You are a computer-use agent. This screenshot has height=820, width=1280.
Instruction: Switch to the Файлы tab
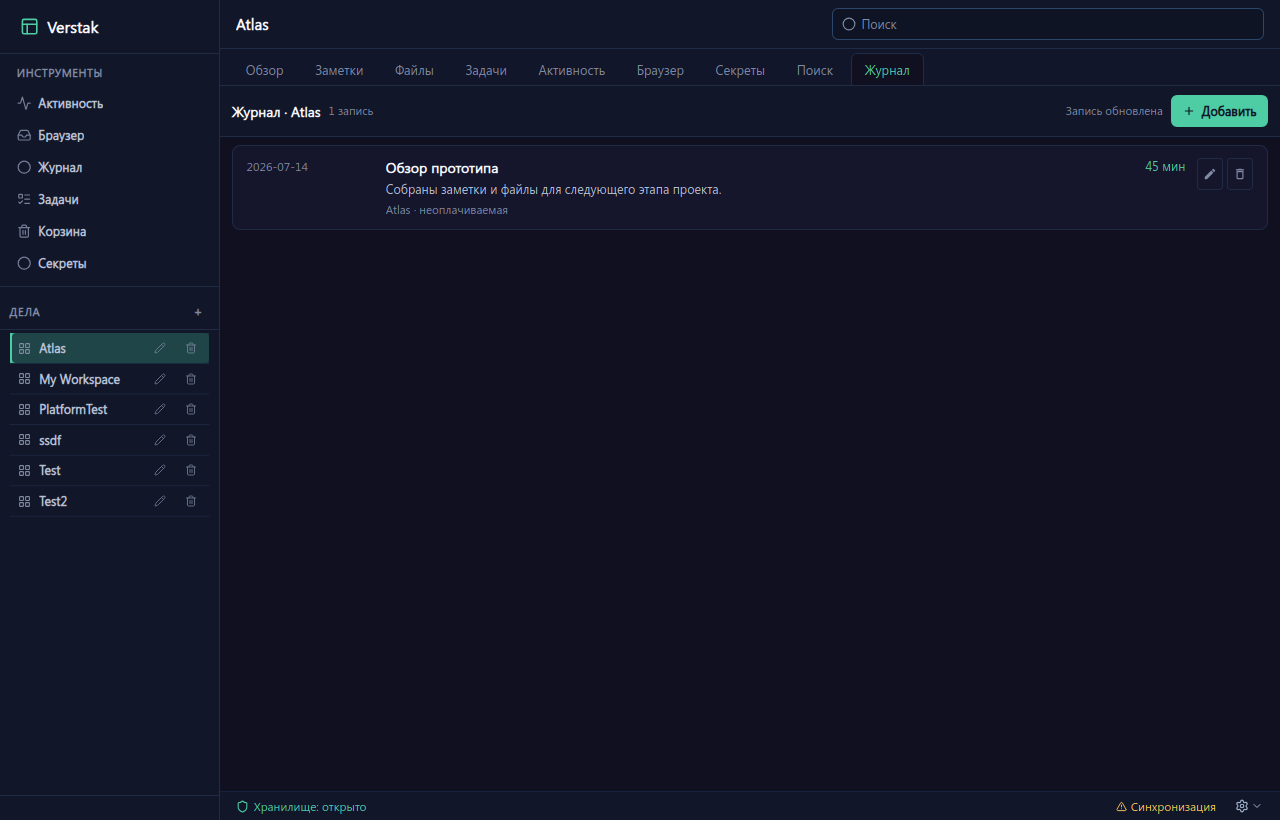[x=414, y=70]
